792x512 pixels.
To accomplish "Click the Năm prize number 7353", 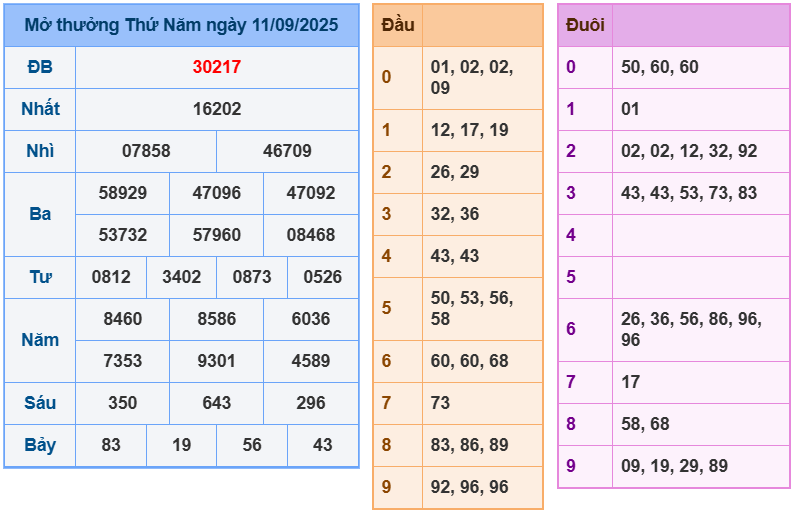I will pos(122,361).
